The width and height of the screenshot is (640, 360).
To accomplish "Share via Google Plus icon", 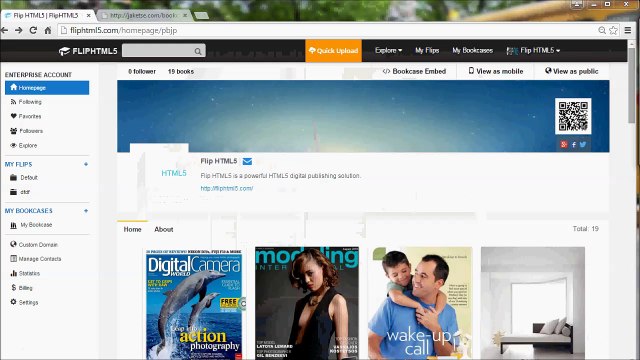I will point(564,144).
